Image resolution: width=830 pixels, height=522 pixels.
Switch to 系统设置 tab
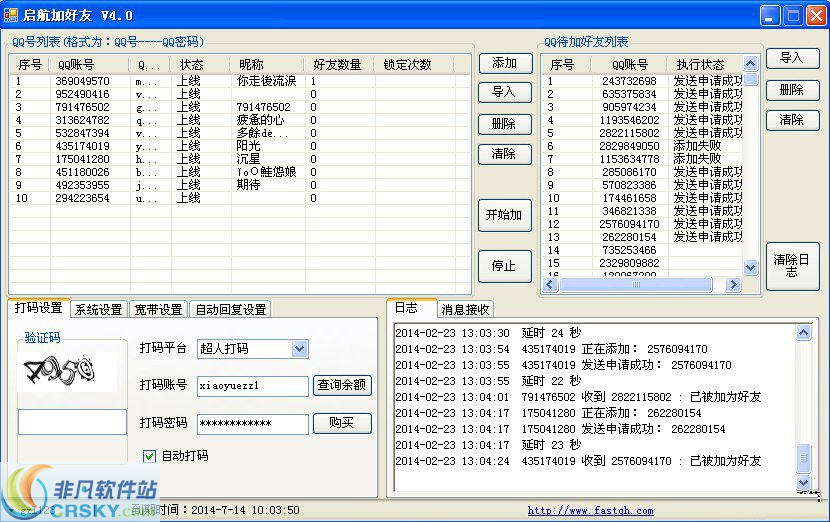[x=98, y=309]
